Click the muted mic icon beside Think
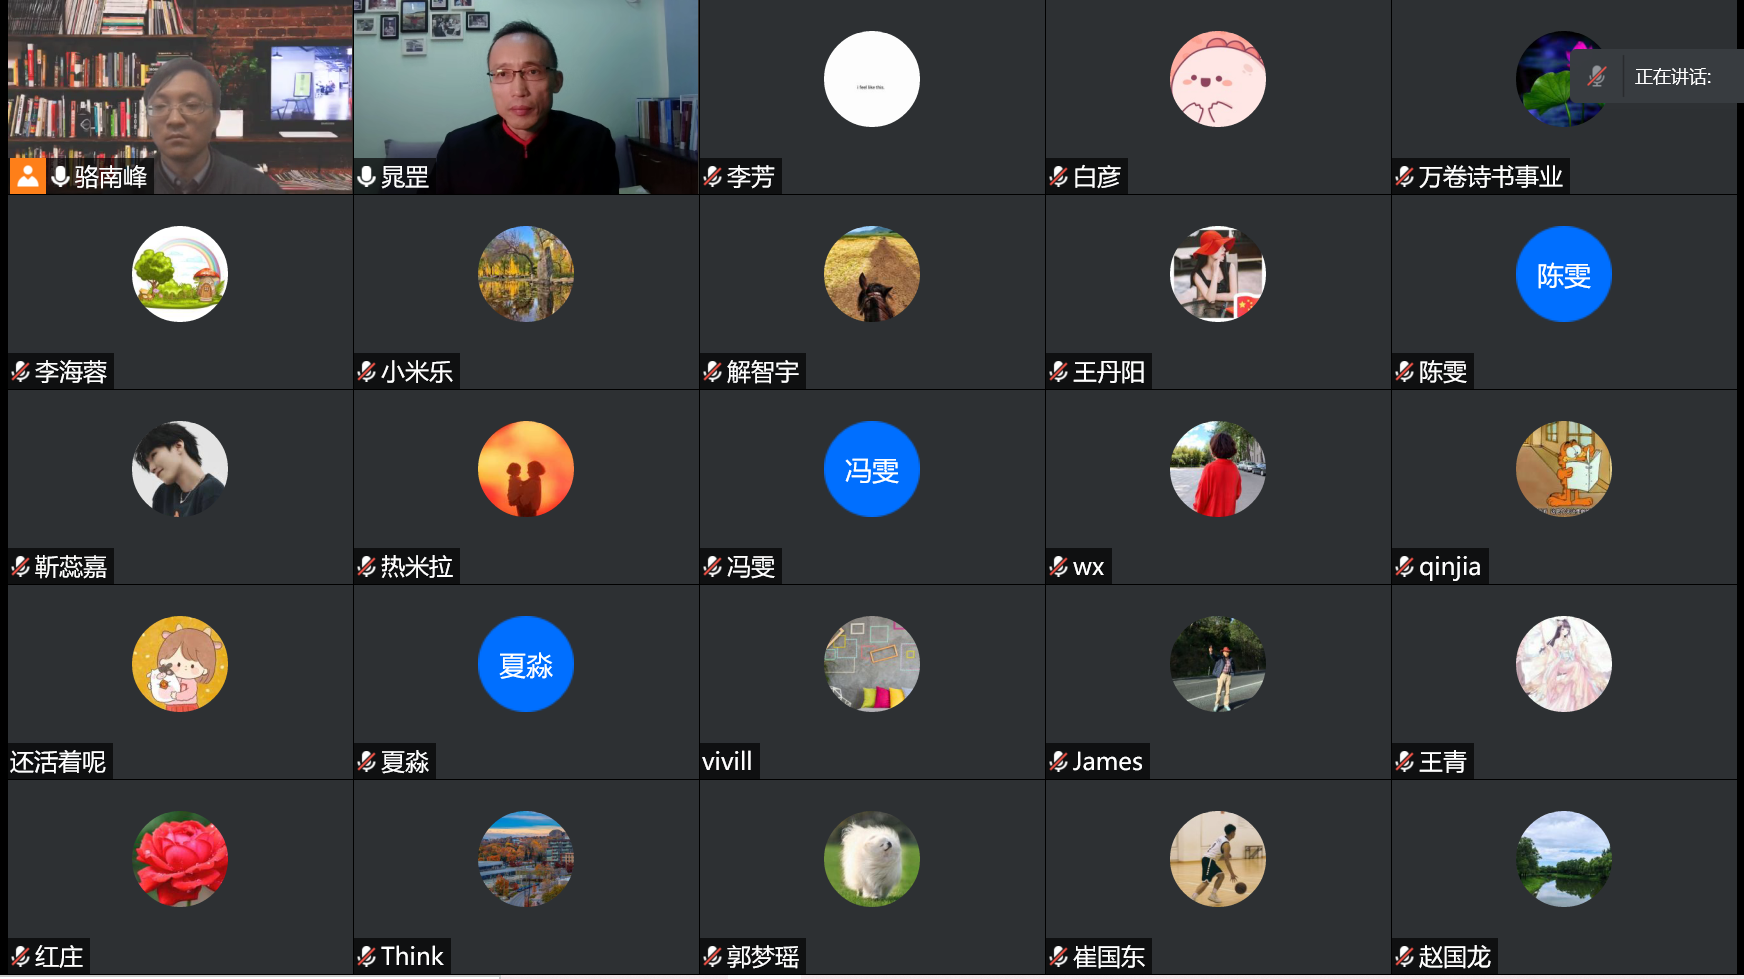 point(367,957)
